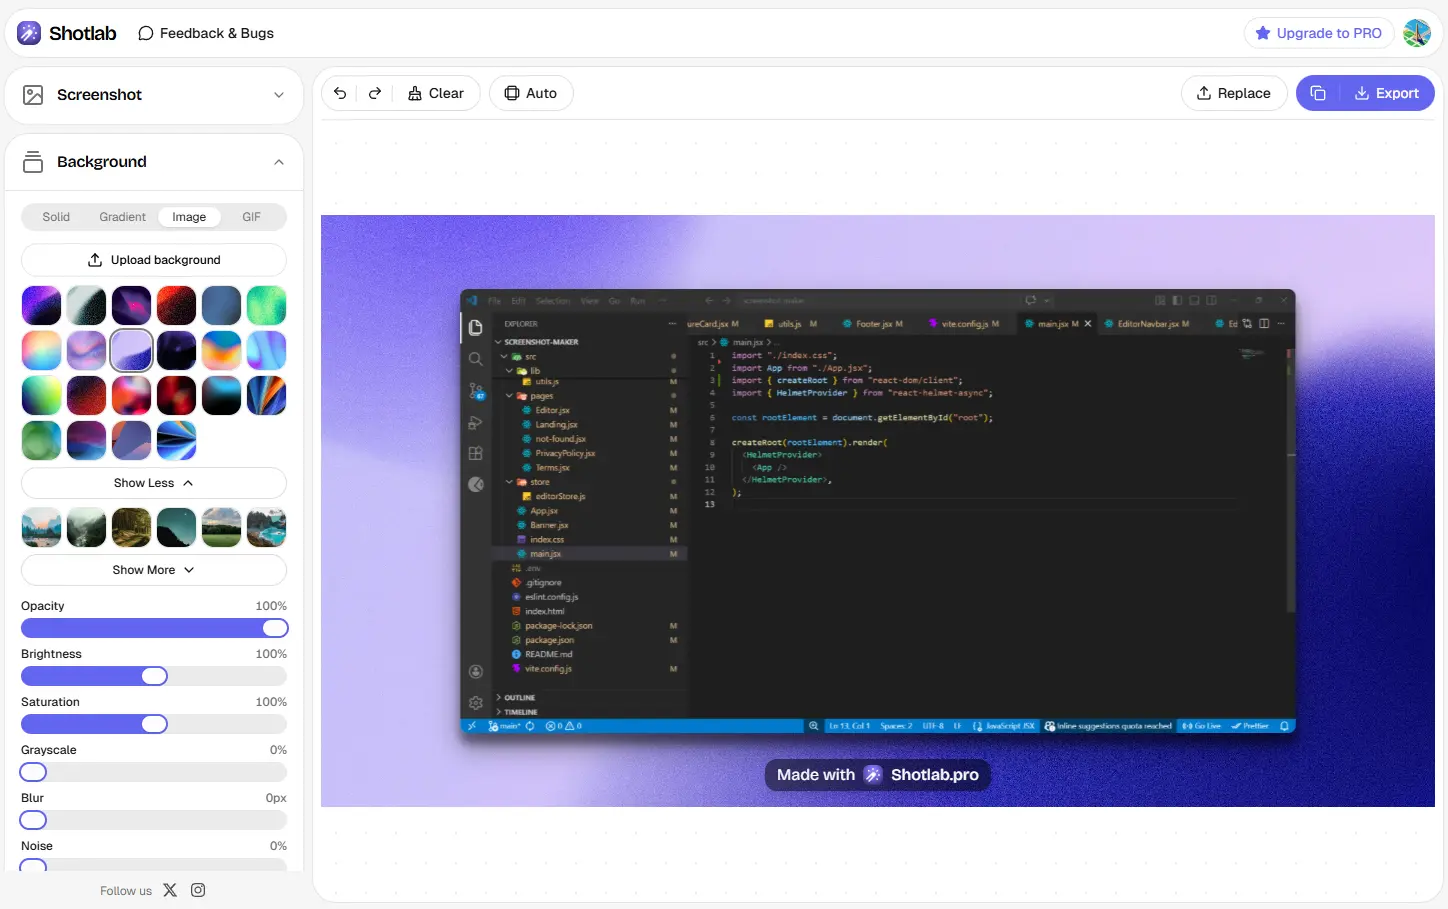Choose the green circular rings background thumbnail
1448x909 pixels.
41,440
